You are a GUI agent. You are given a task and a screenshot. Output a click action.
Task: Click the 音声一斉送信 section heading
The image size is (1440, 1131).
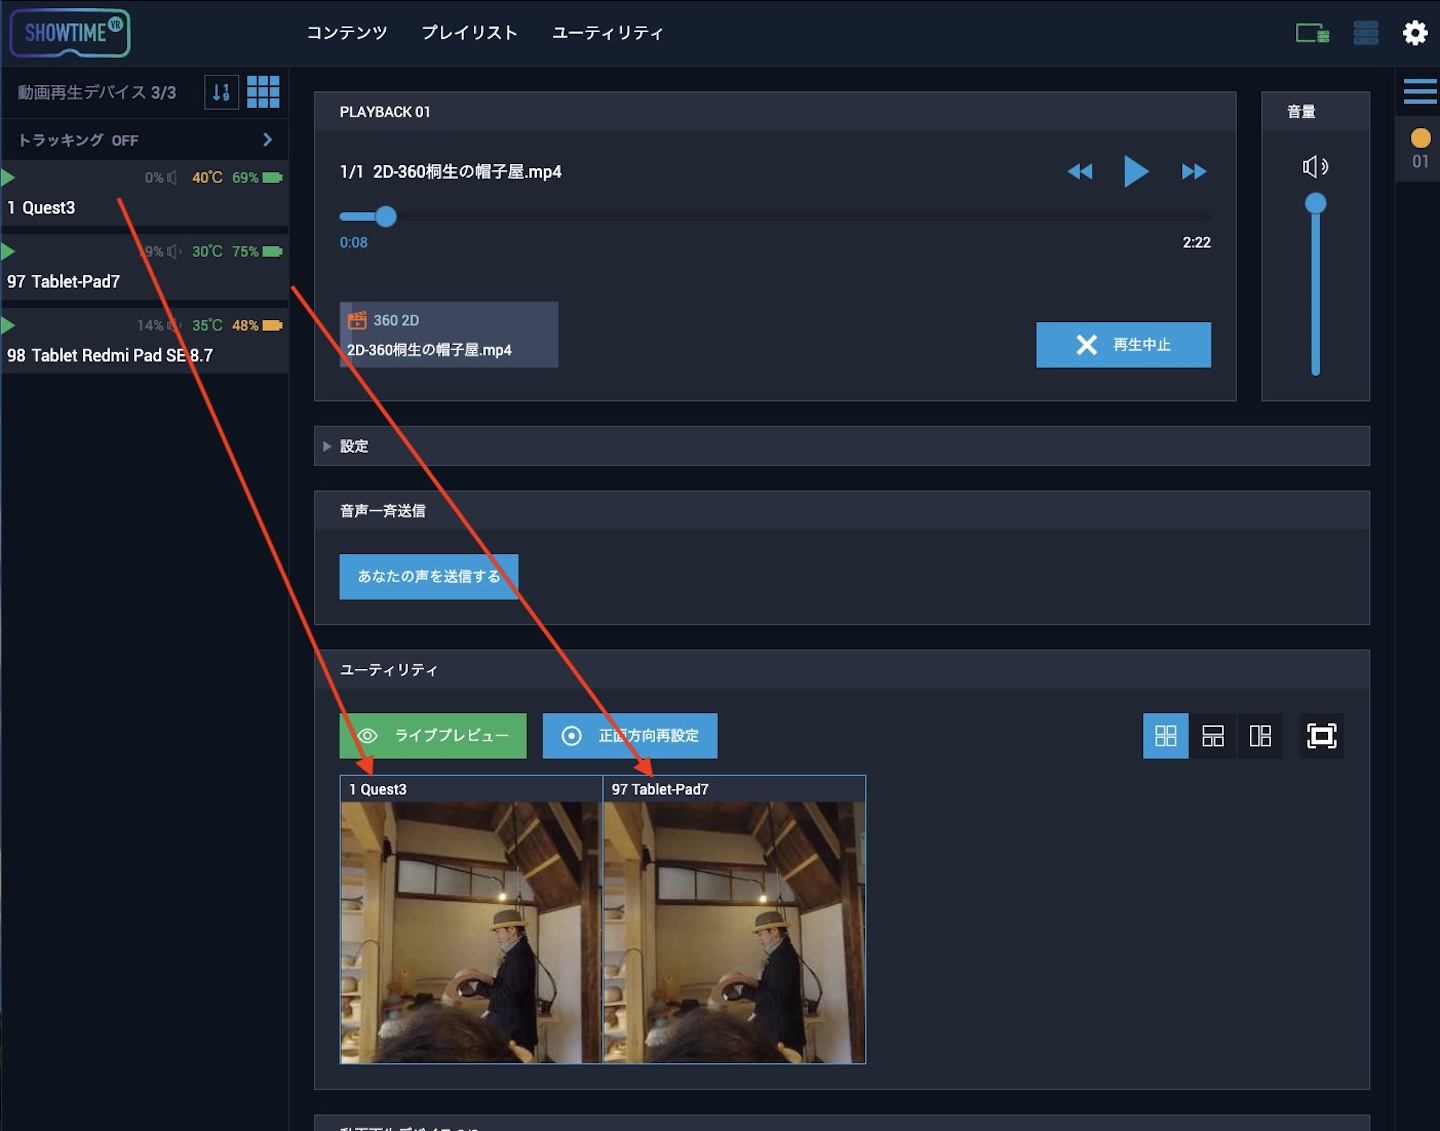(383, 511)
